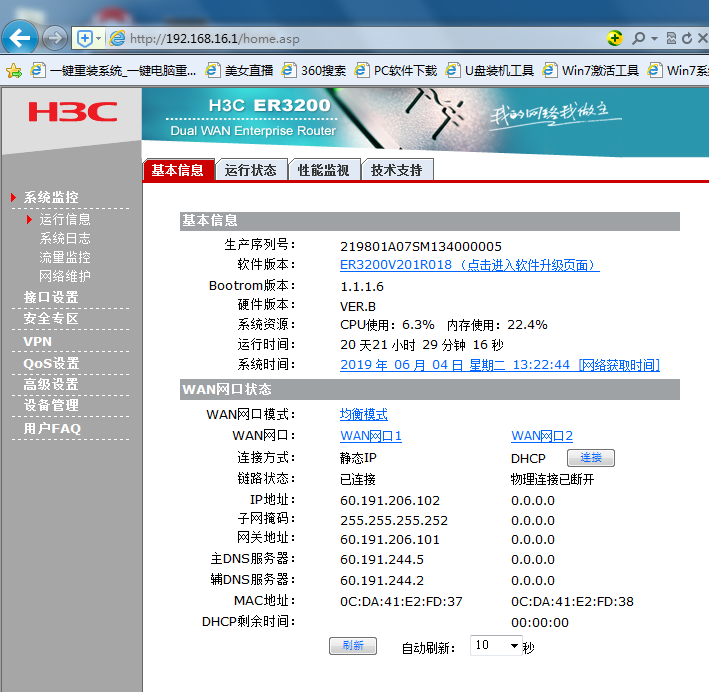Expand the 系统监控 sidebar menu

51,197
